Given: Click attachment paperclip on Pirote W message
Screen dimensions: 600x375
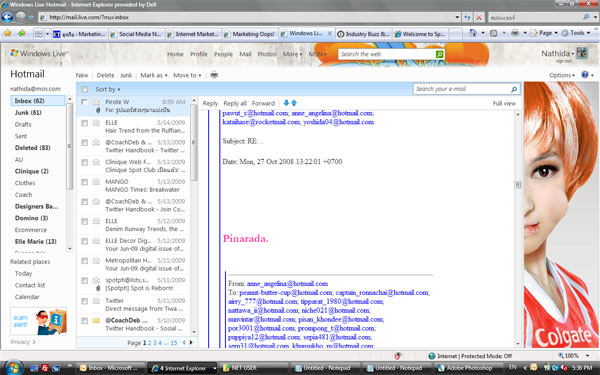Looking at the screenshot, I should (x=98, y=110).
